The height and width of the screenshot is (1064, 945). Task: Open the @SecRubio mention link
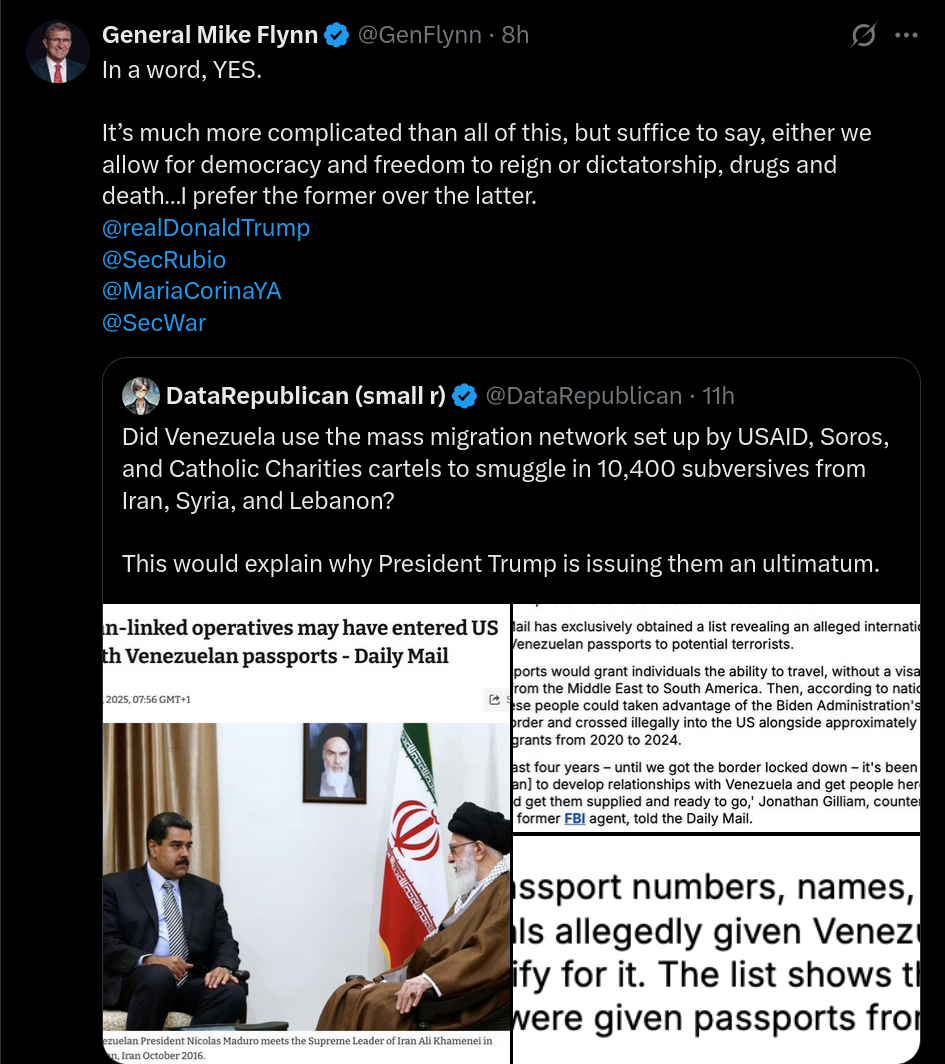tap(163, 259)
